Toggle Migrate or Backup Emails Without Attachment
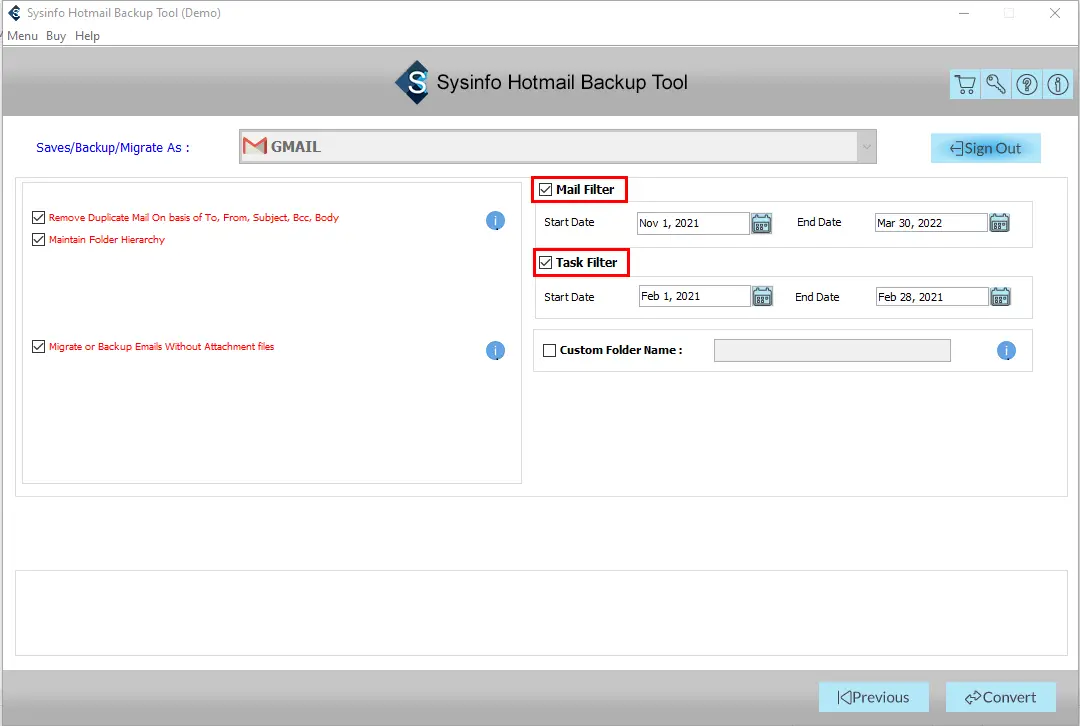 (39, 346)
